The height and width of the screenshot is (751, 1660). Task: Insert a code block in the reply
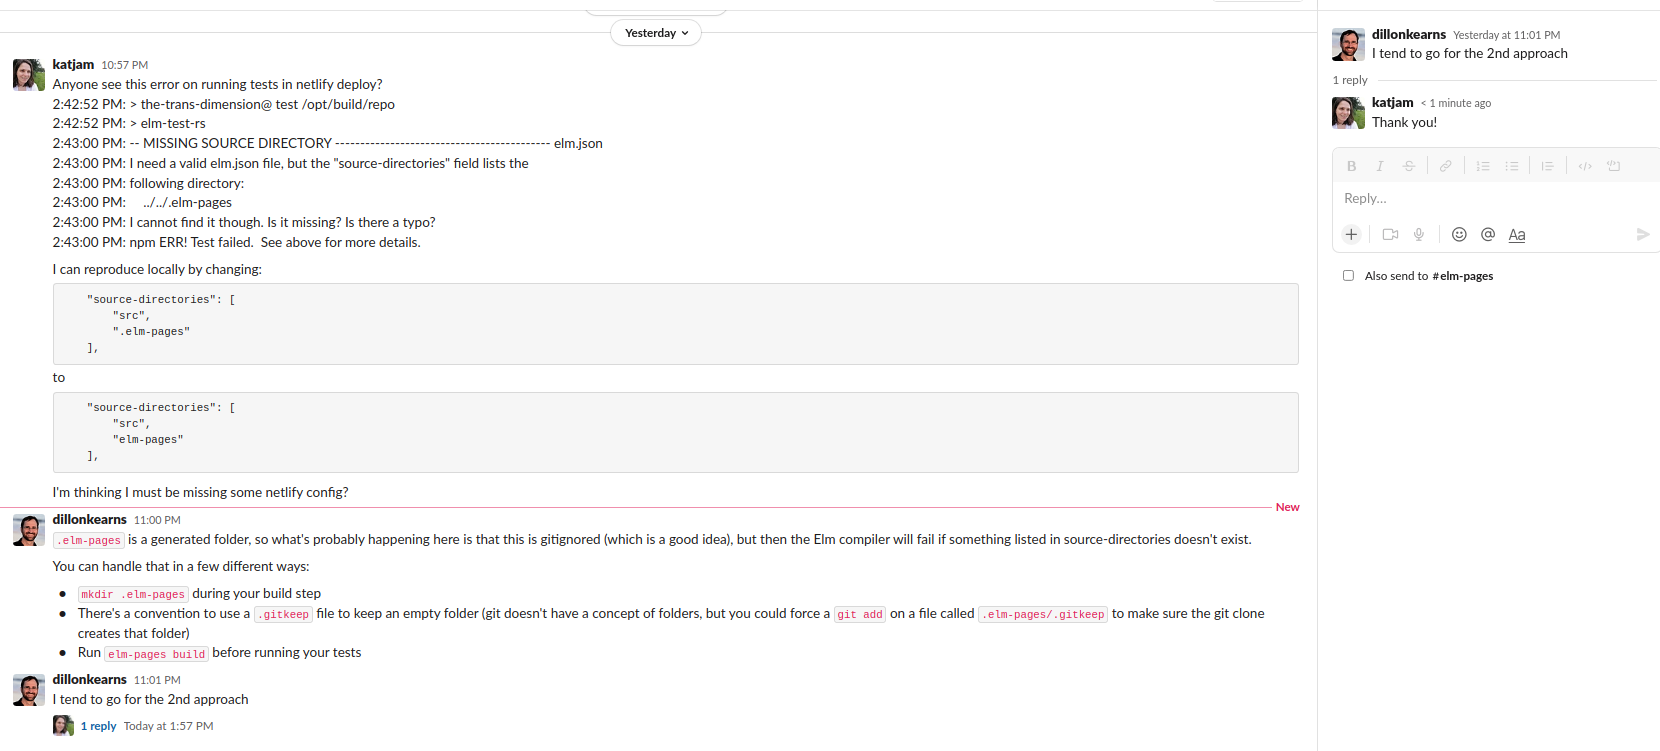pyautogui.click(x=1613, y=165)
